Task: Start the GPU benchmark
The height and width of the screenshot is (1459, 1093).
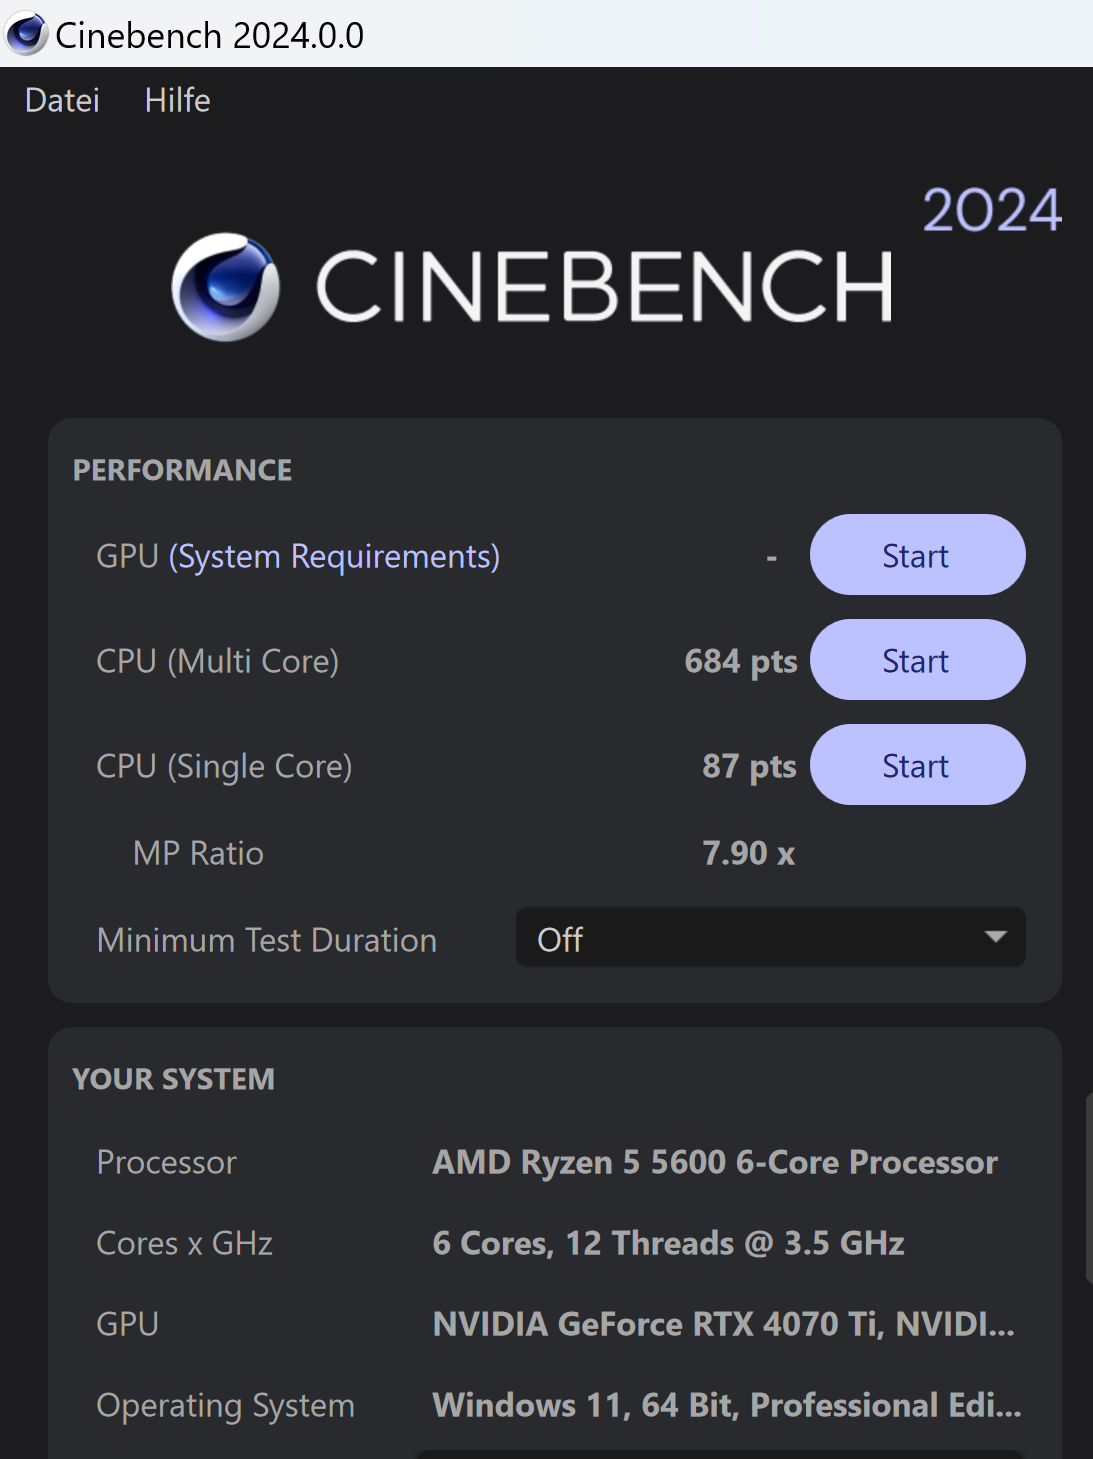Action: (916, 554)
